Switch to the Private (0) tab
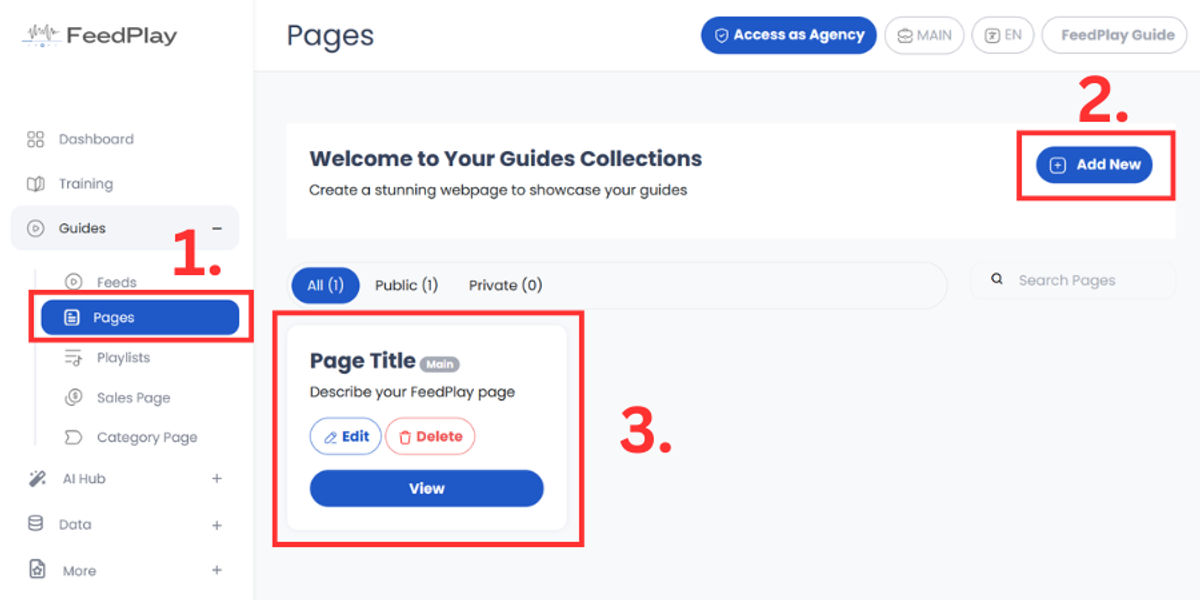Viewport: 1200px width, 600px height. pos(505,285)
